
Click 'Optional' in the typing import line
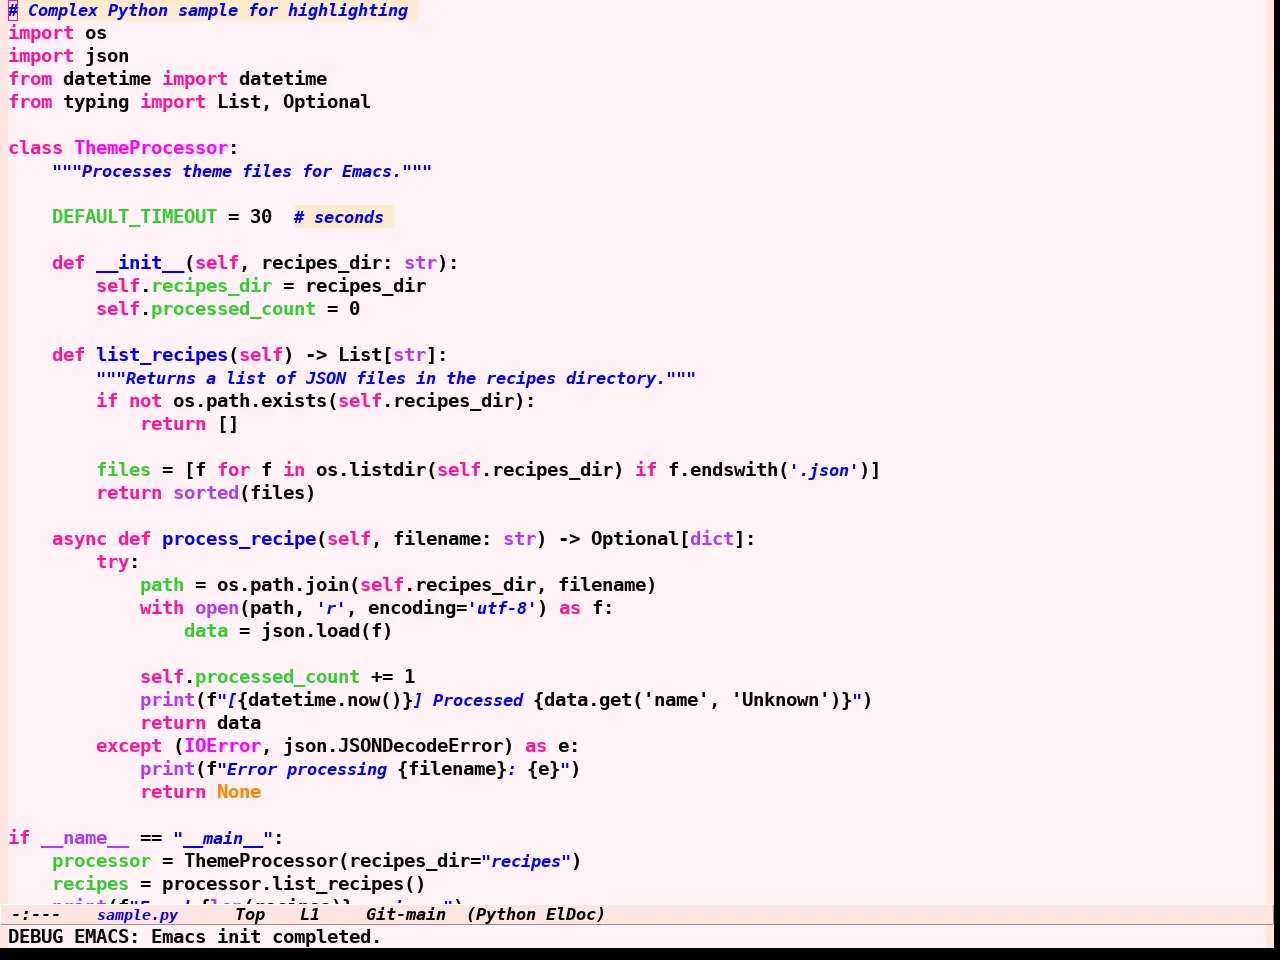[x=326, y=102]
